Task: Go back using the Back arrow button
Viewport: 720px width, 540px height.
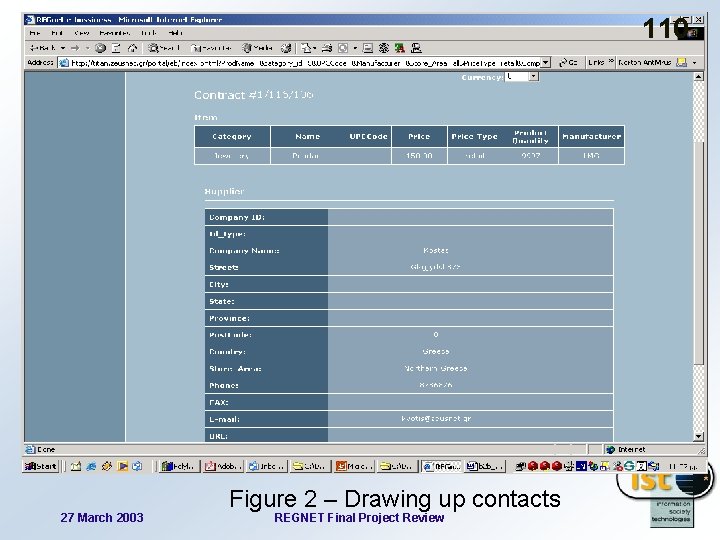Action: point(42,48)
